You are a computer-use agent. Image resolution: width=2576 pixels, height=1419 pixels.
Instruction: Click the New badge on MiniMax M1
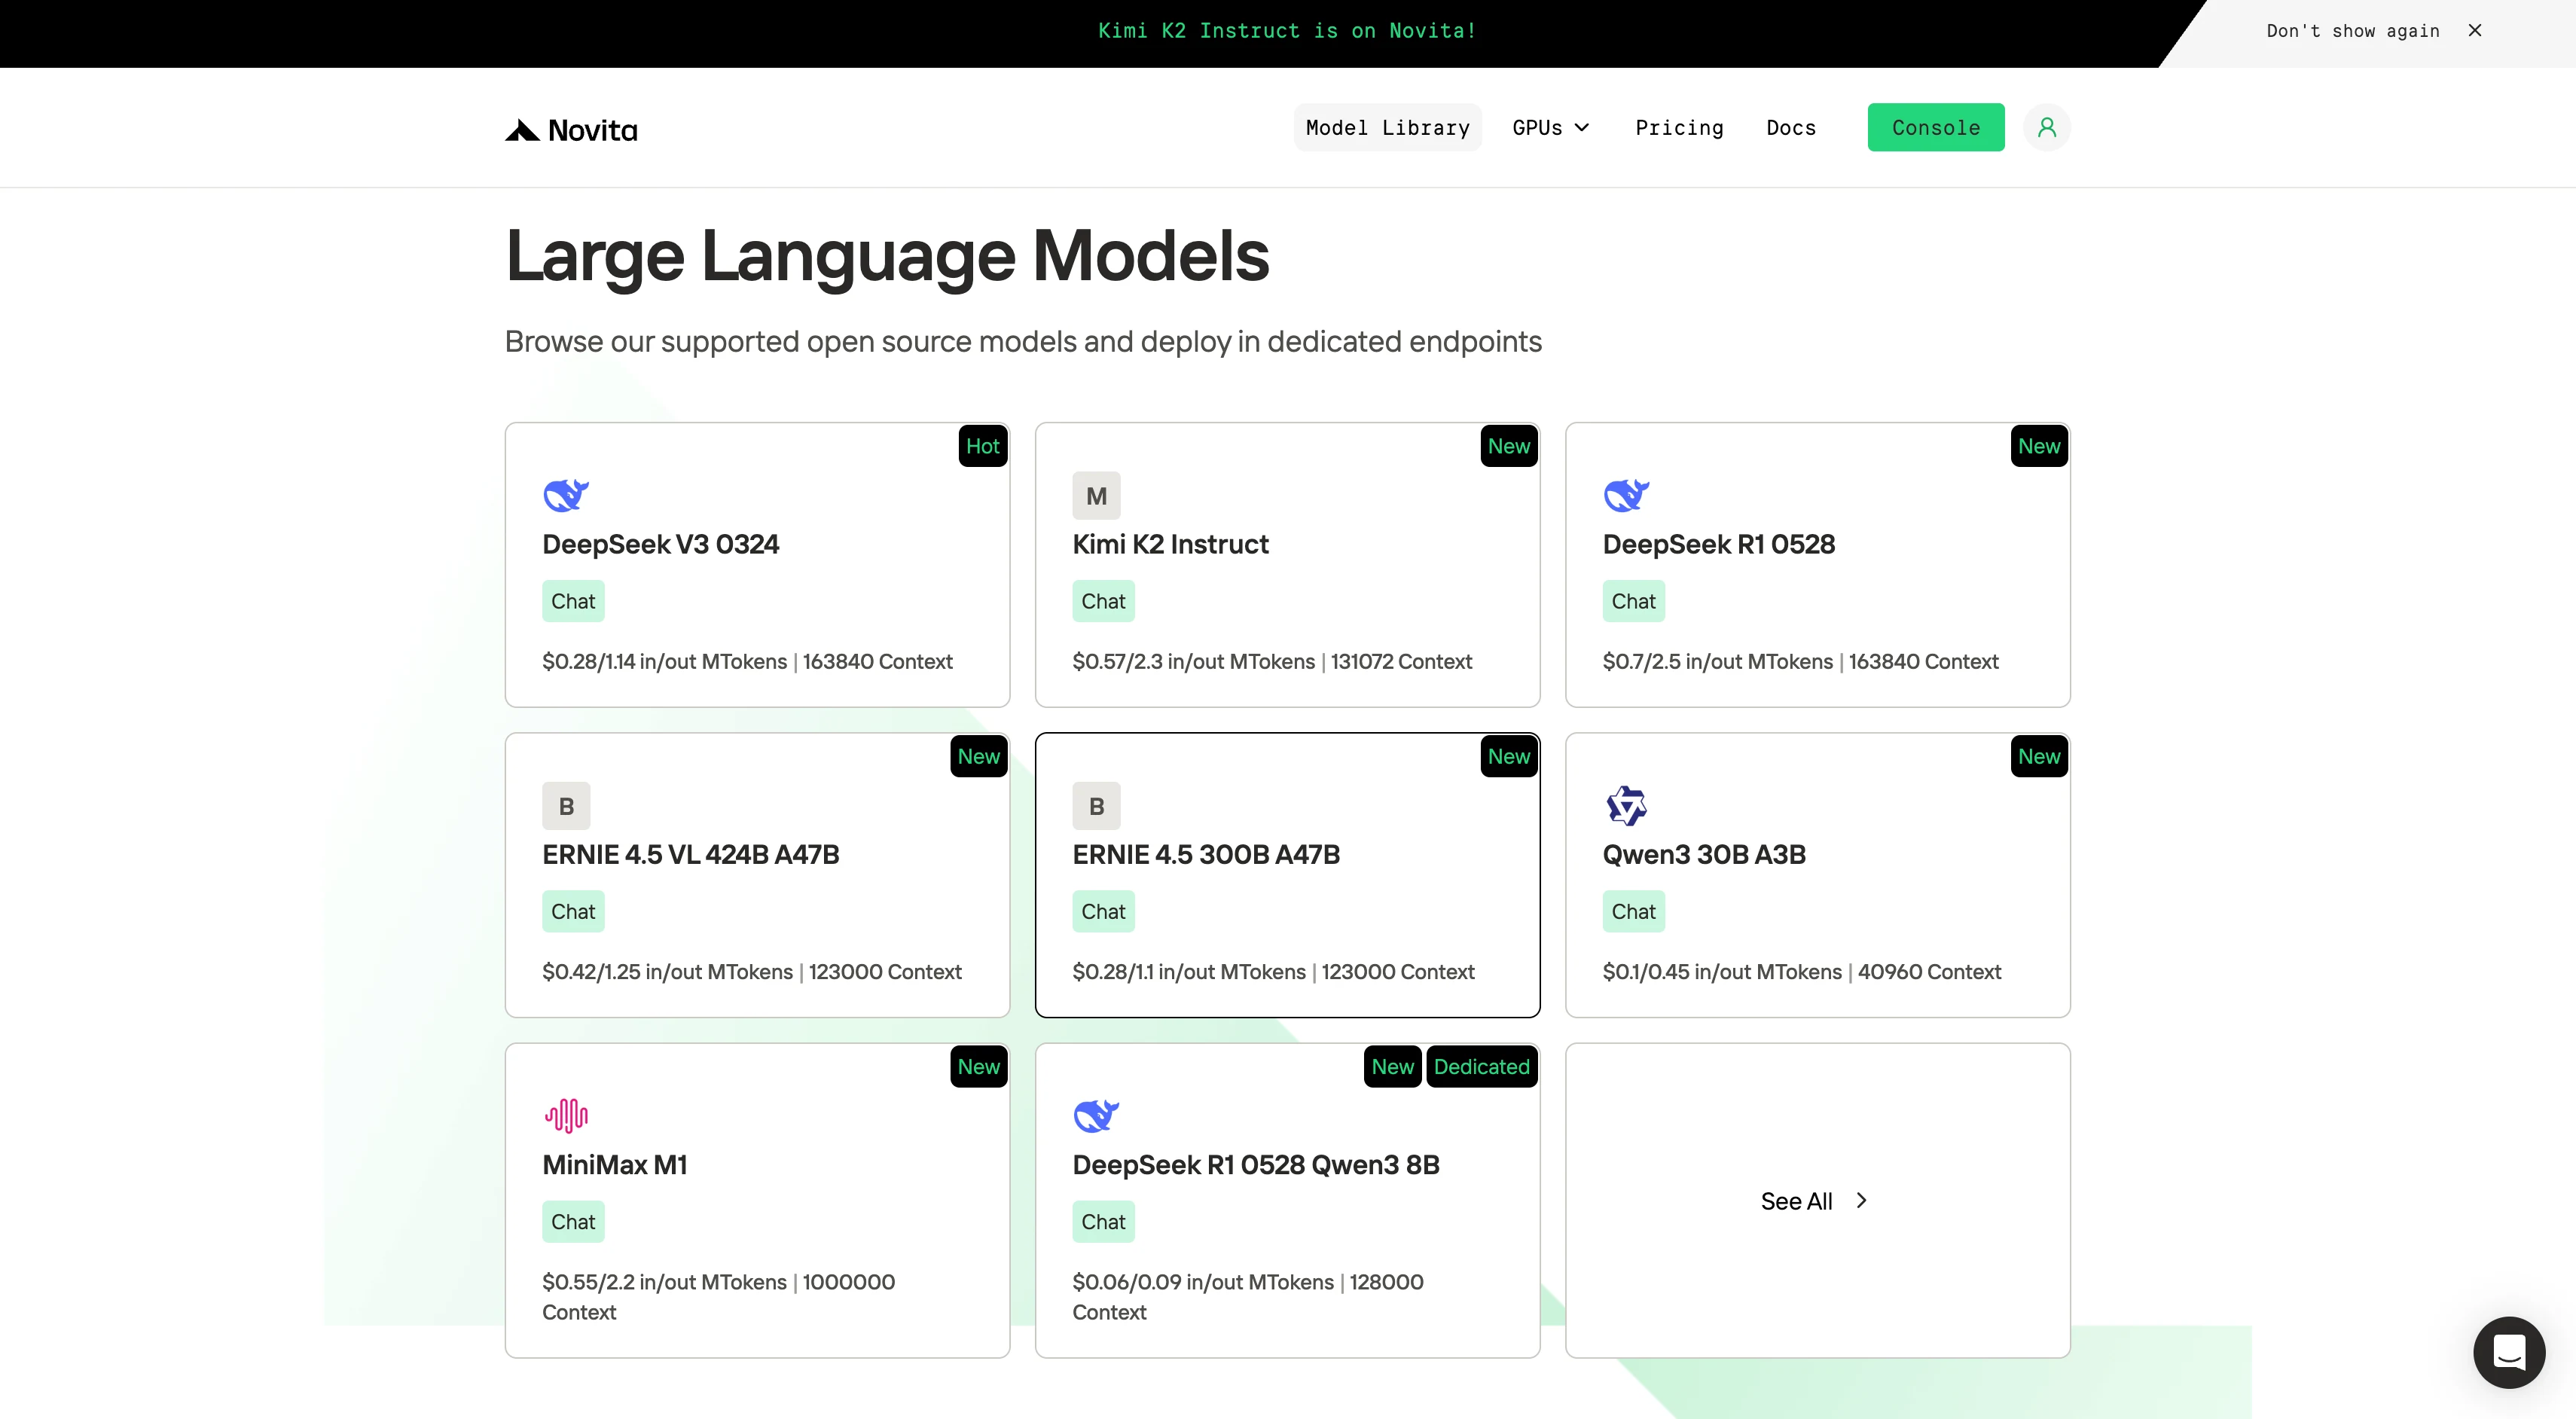978,1066
